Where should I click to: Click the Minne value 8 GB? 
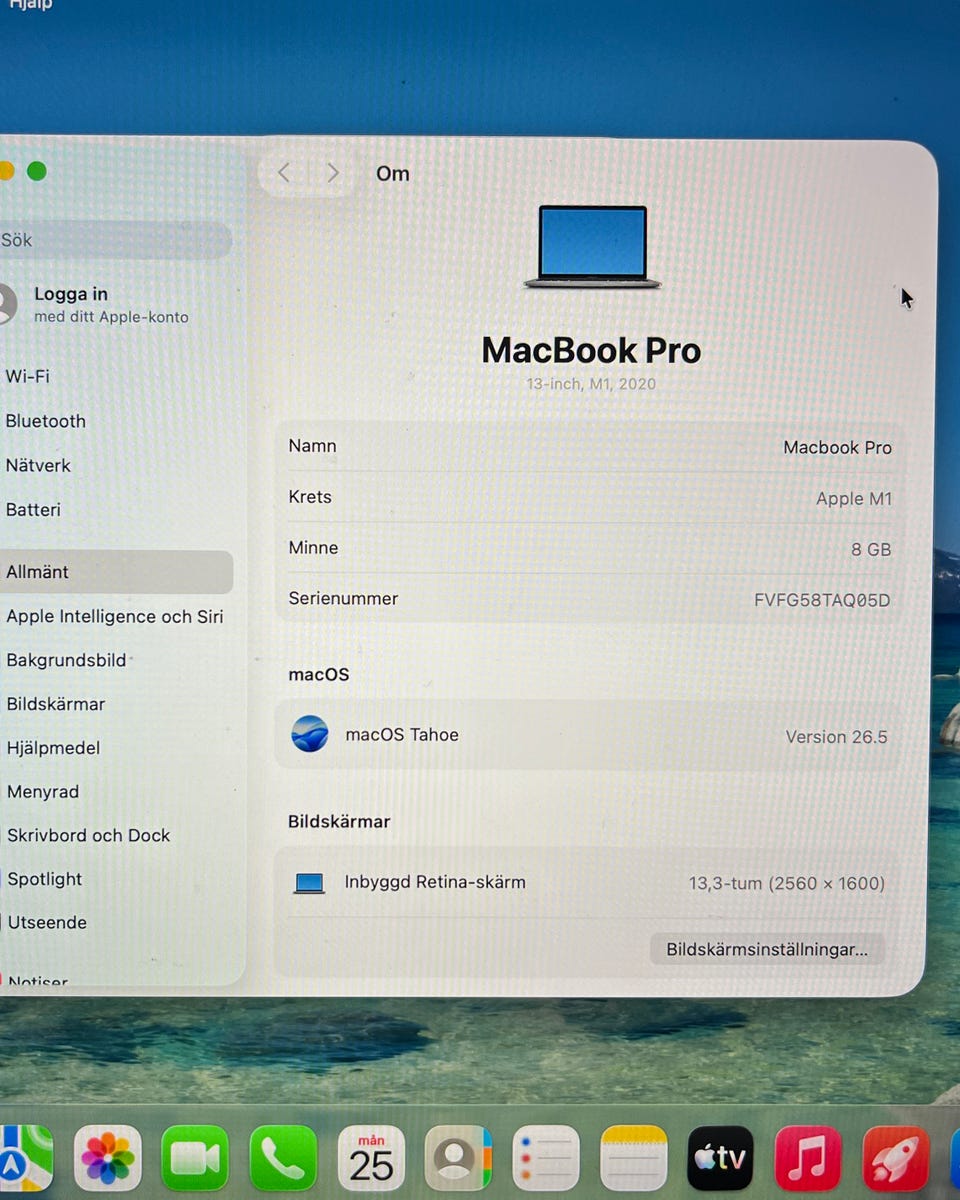click(x=871, y=549)
